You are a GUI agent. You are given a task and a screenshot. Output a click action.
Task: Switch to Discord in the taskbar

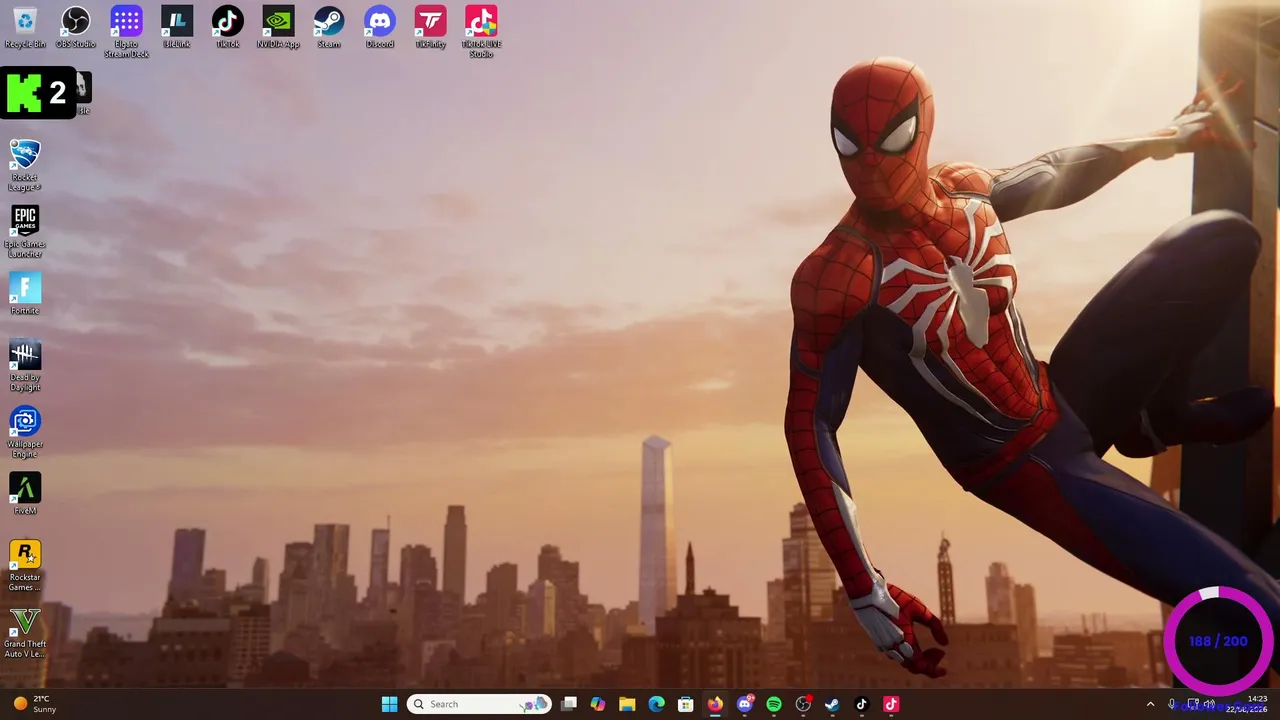pyautogui.click(x=744, y=704)
